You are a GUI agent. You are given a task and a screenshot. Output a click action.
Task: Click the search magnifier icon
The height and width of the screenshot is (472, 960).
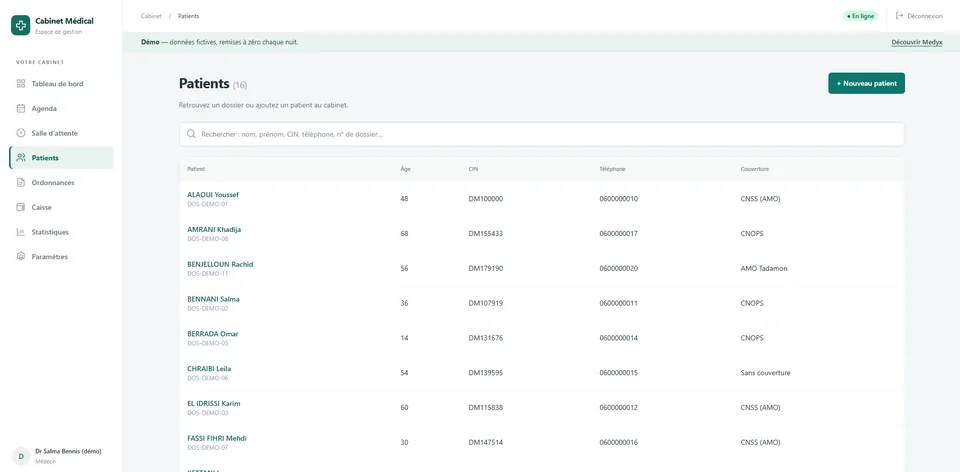(192, 134)
